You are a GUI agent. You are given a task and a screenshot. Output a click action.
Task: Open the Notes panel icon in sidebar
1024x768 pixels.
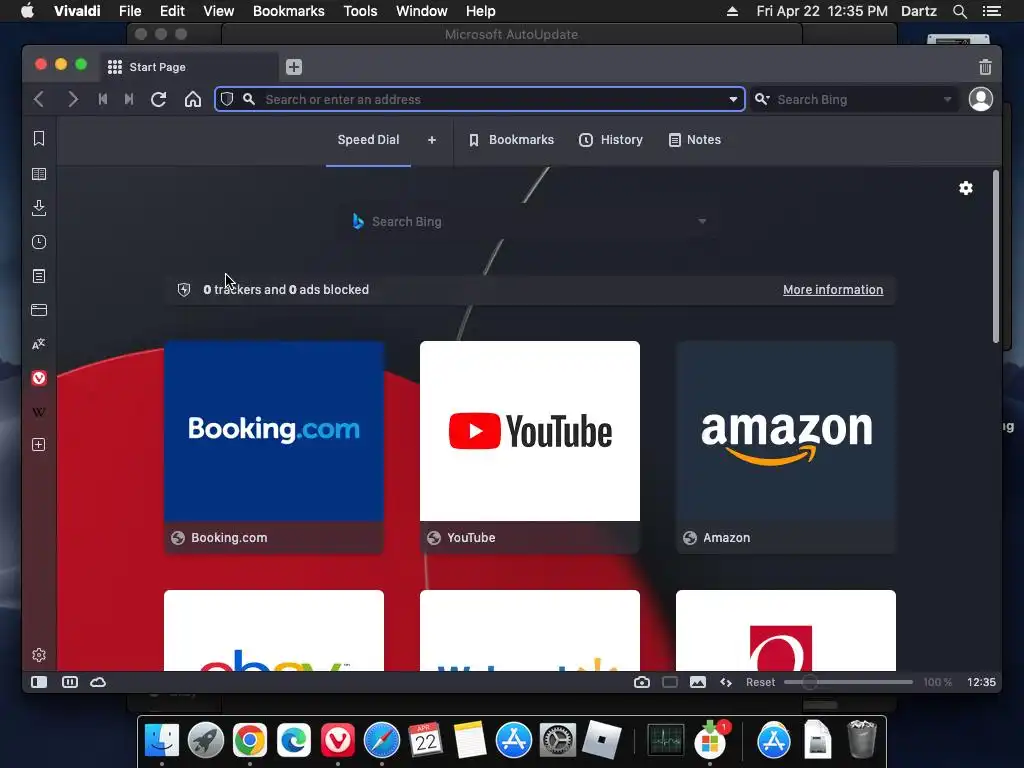click(x=39, y=276)
